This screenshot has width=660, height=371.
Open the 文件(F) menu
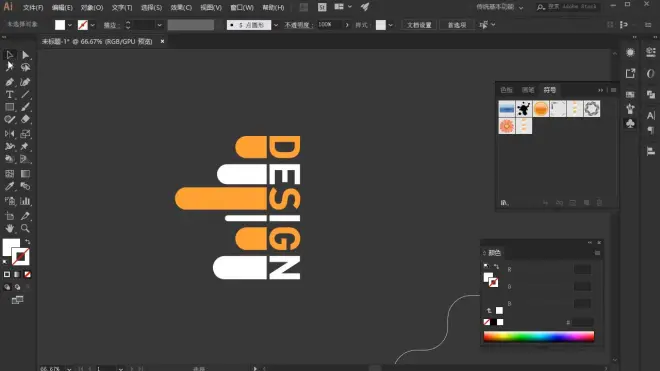[x=33, y=8]
